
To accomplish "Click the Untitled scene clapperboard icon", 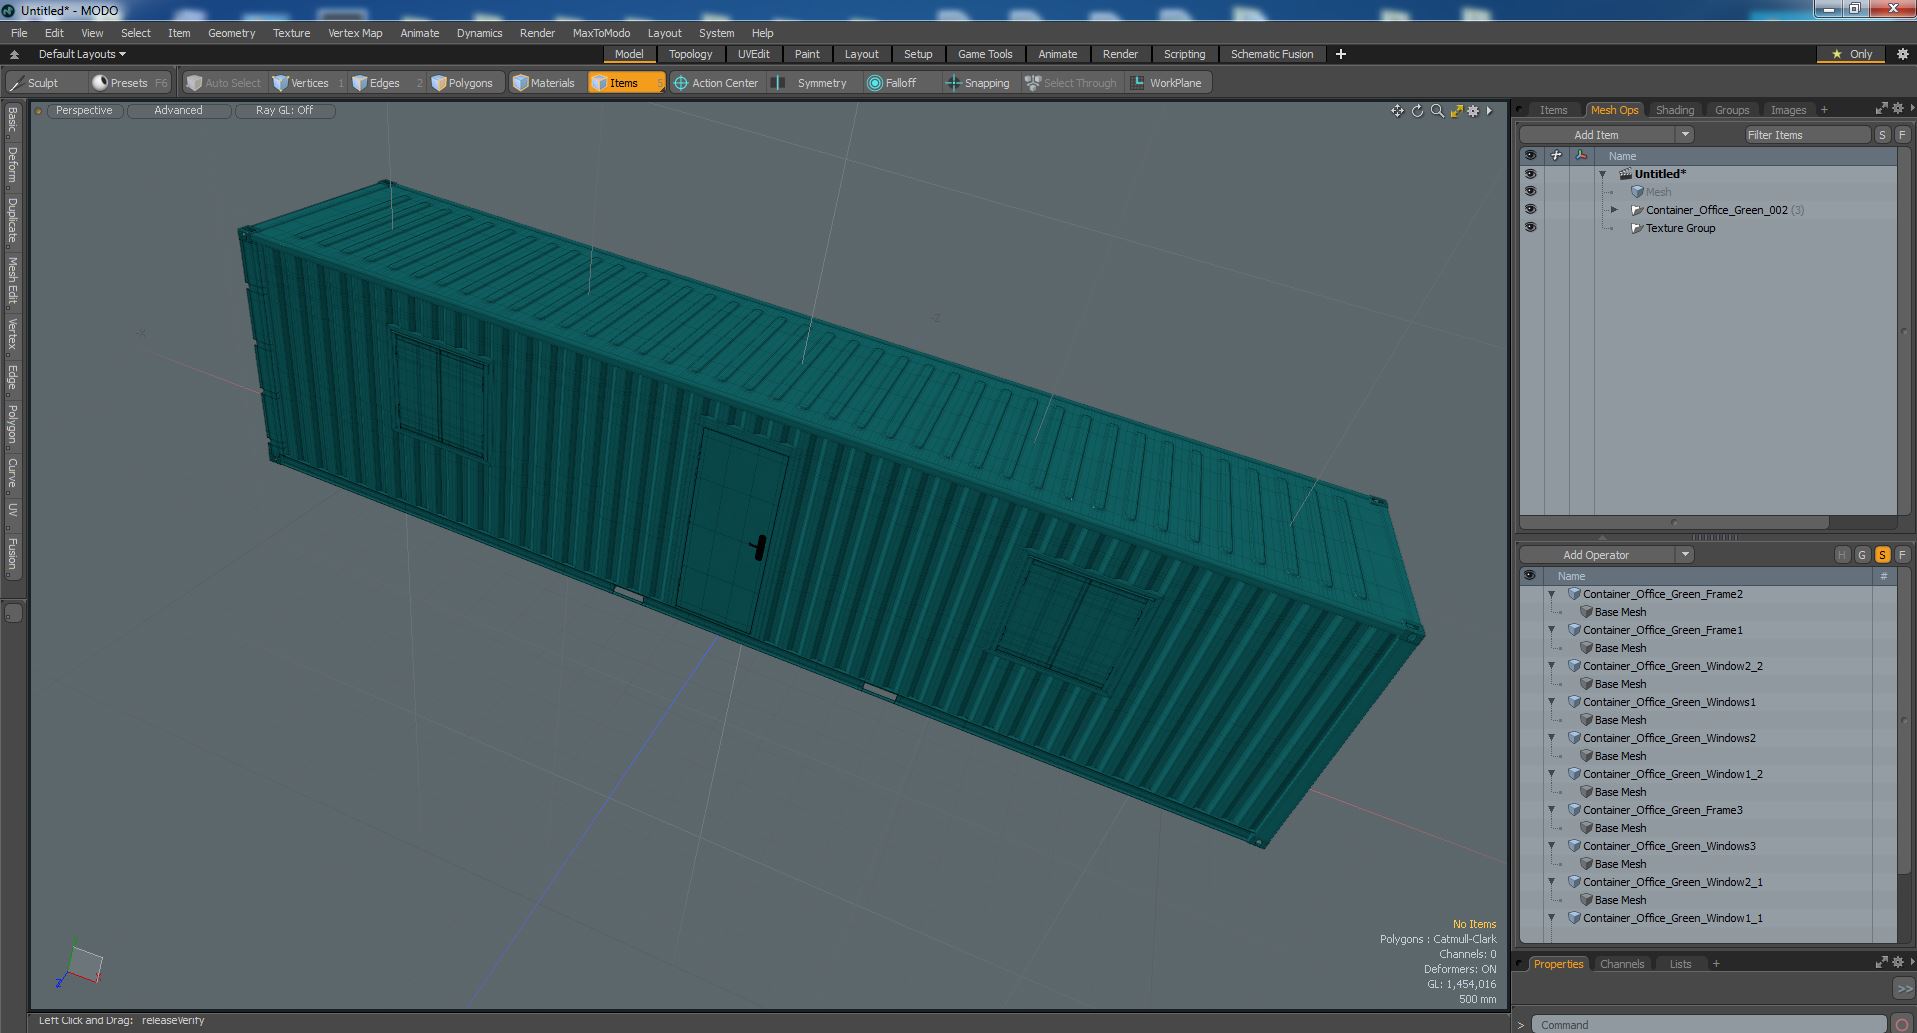I will click(x=1625, y=174).
